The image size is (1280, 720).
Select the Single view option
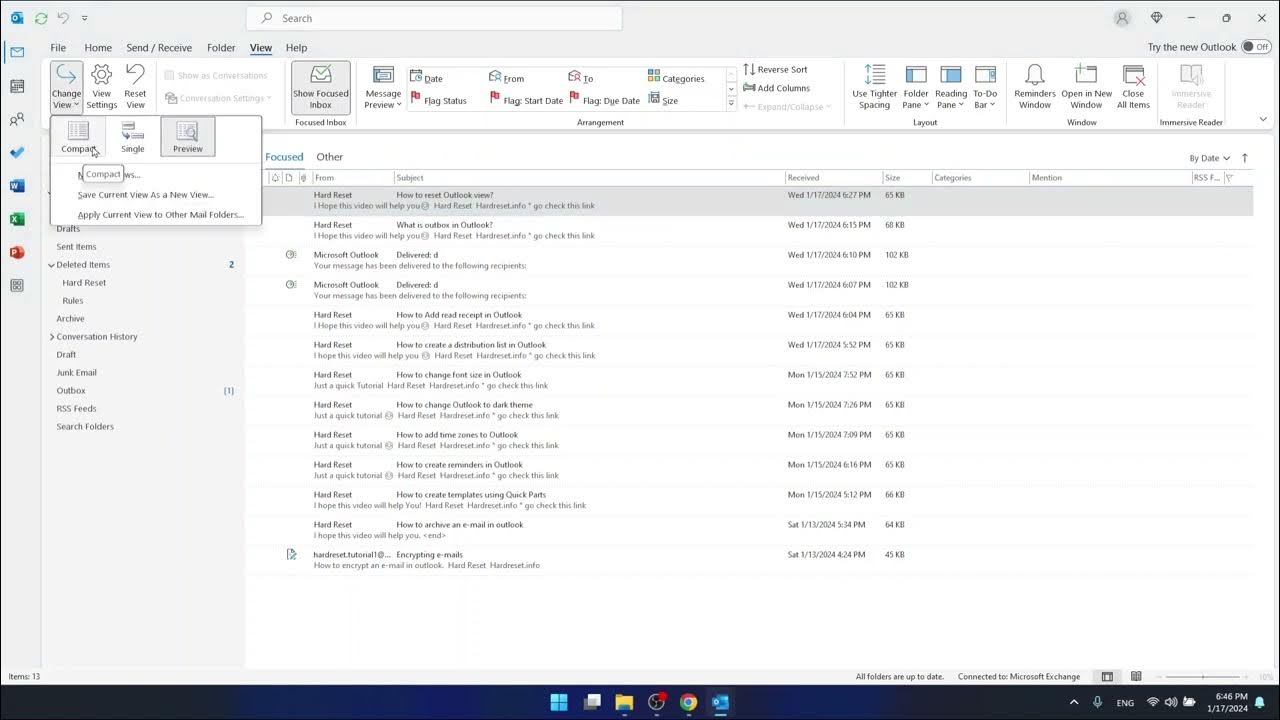[132, 136]
